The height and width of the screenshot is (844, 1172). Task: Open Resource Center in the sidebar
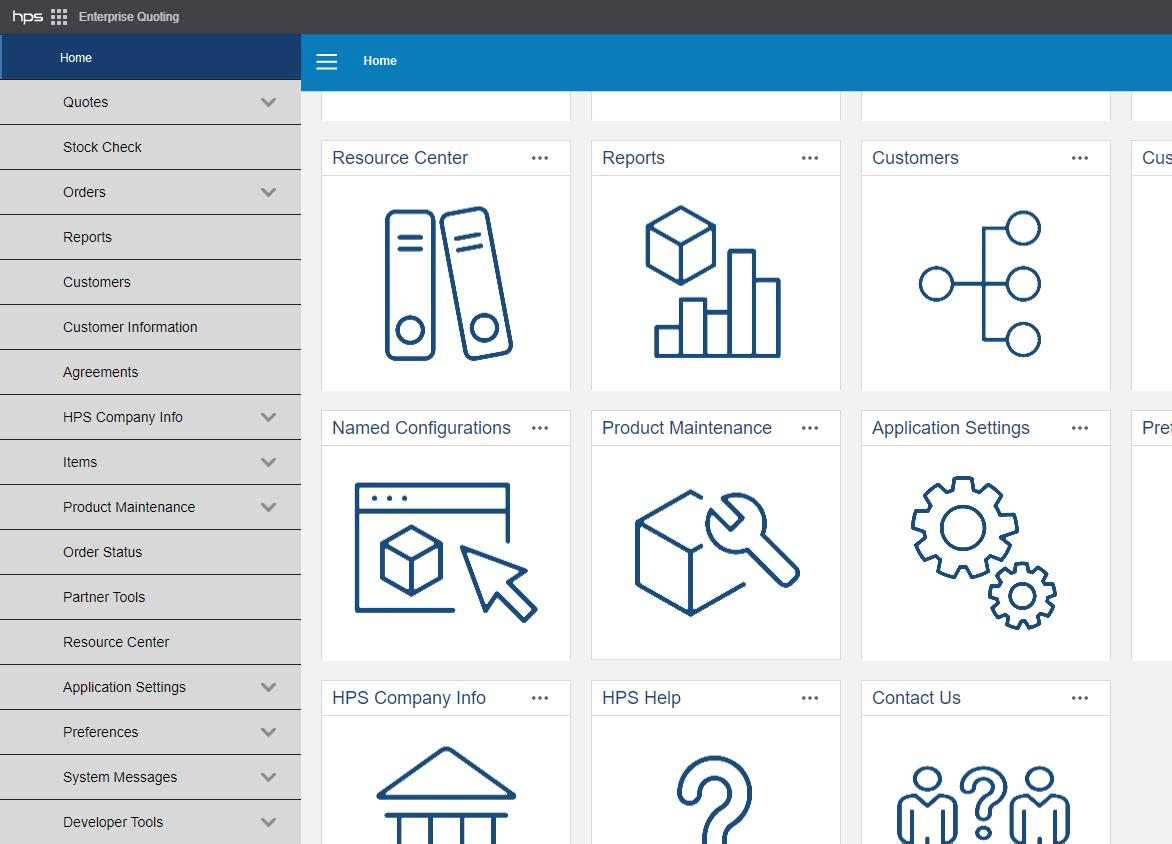tap(150, 641)
